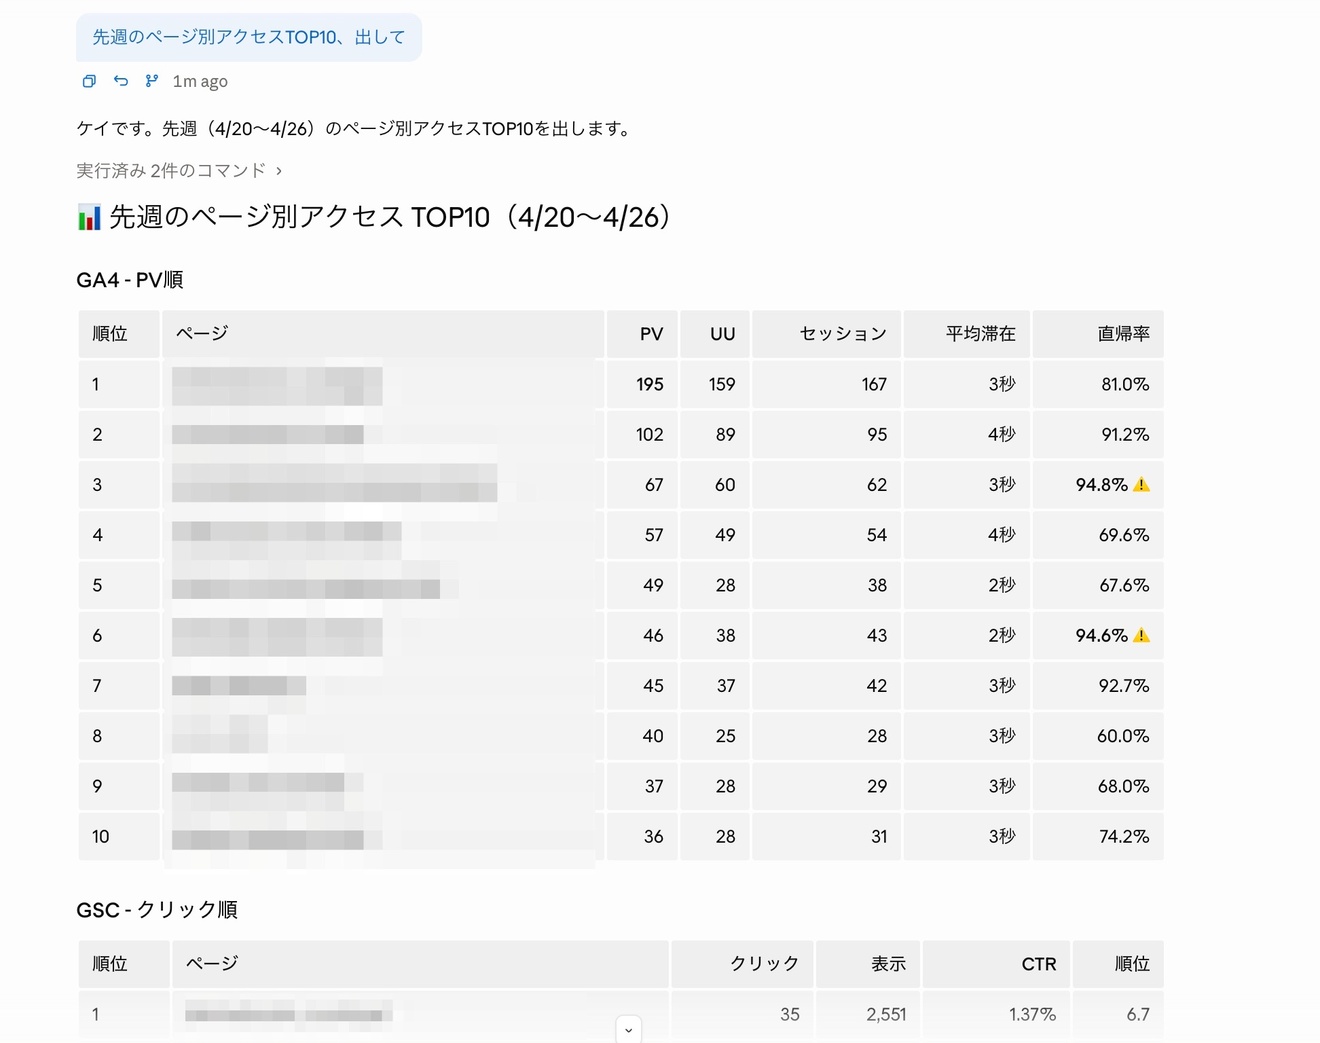Screen dimensions: 1320x1043
Task: Click the 1m ago timestamp
Action: tap(200, 81)
